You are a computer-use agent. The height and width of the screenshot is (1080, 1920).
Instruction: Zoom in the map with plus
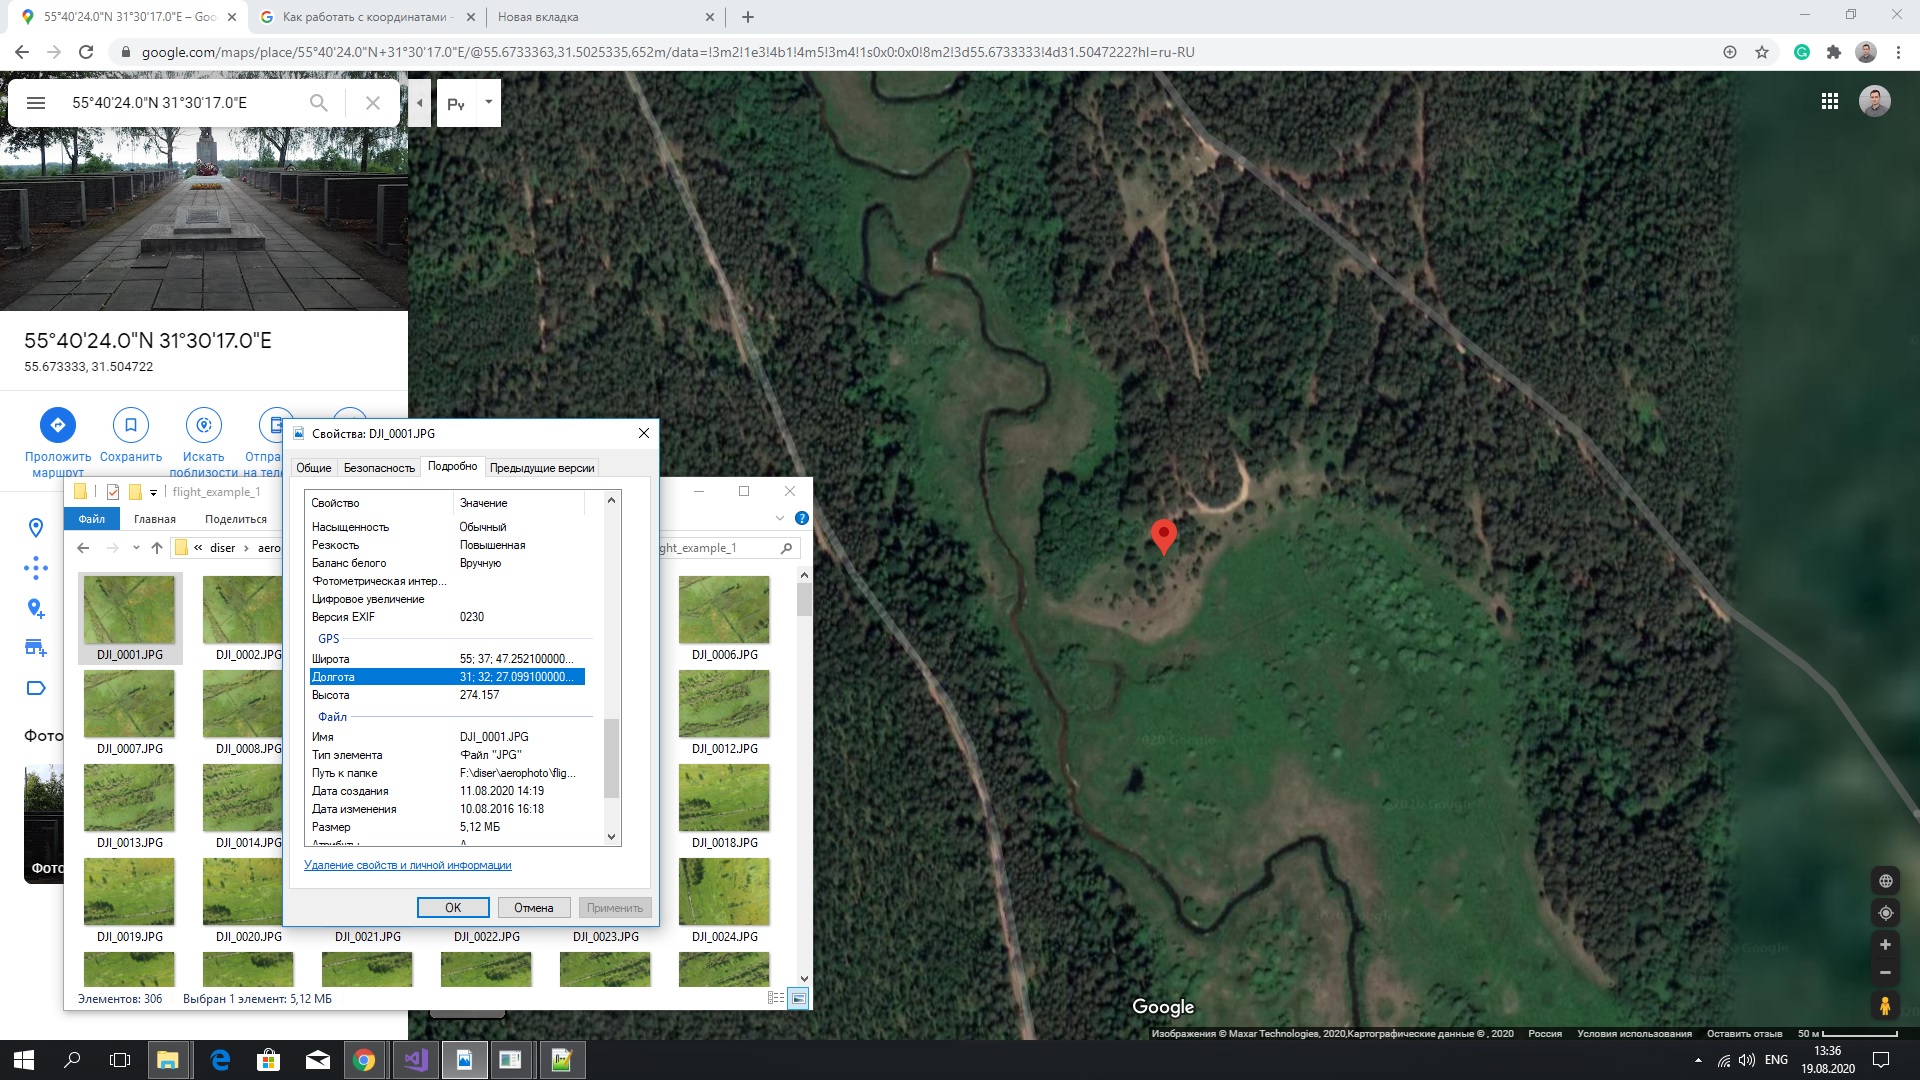(1884, 945)
